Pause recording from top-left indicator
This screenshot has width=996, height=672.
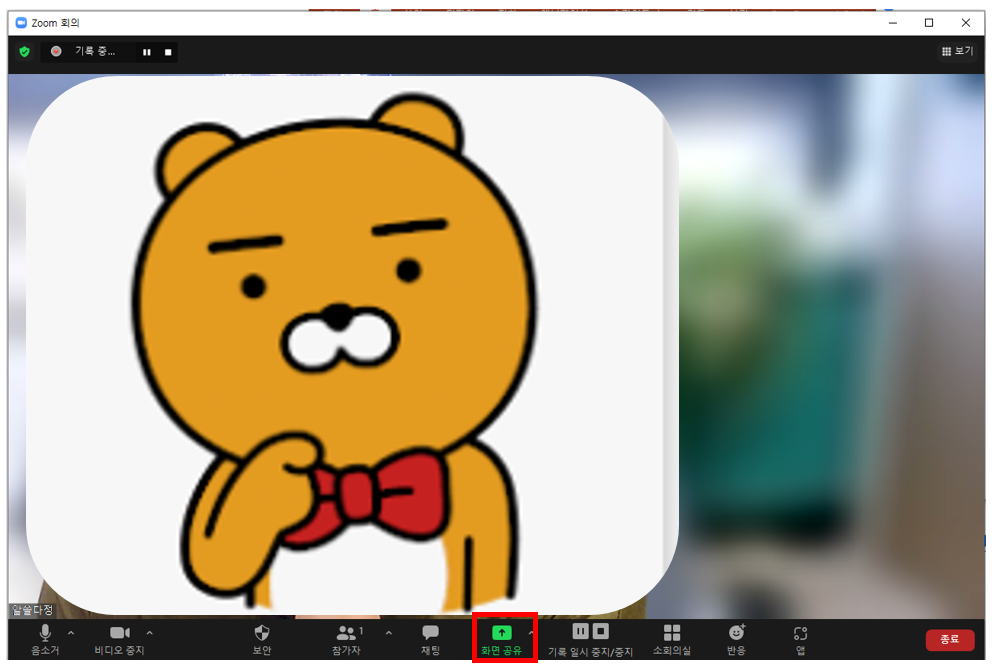147,52
